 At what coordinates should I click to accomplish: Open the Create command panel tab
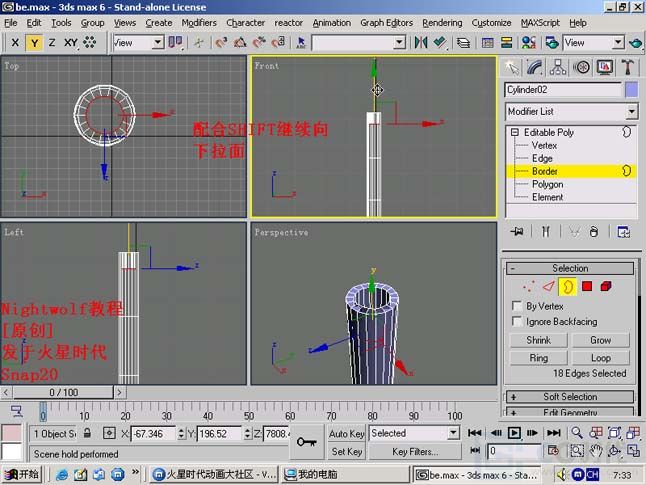click(512, 68)
